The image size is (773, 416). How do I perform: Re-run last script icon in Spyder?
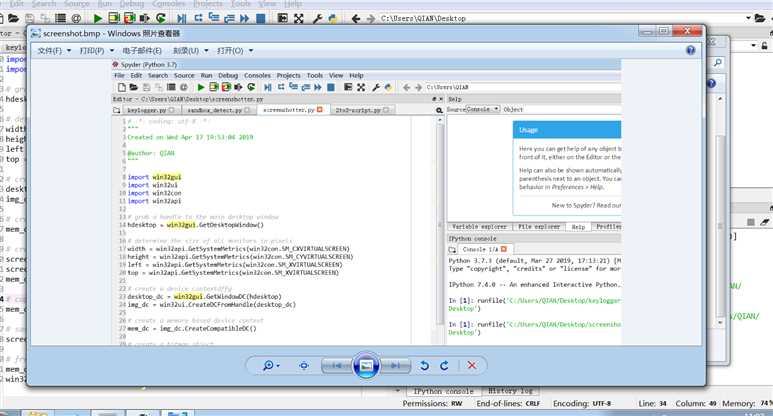point(161,18)
